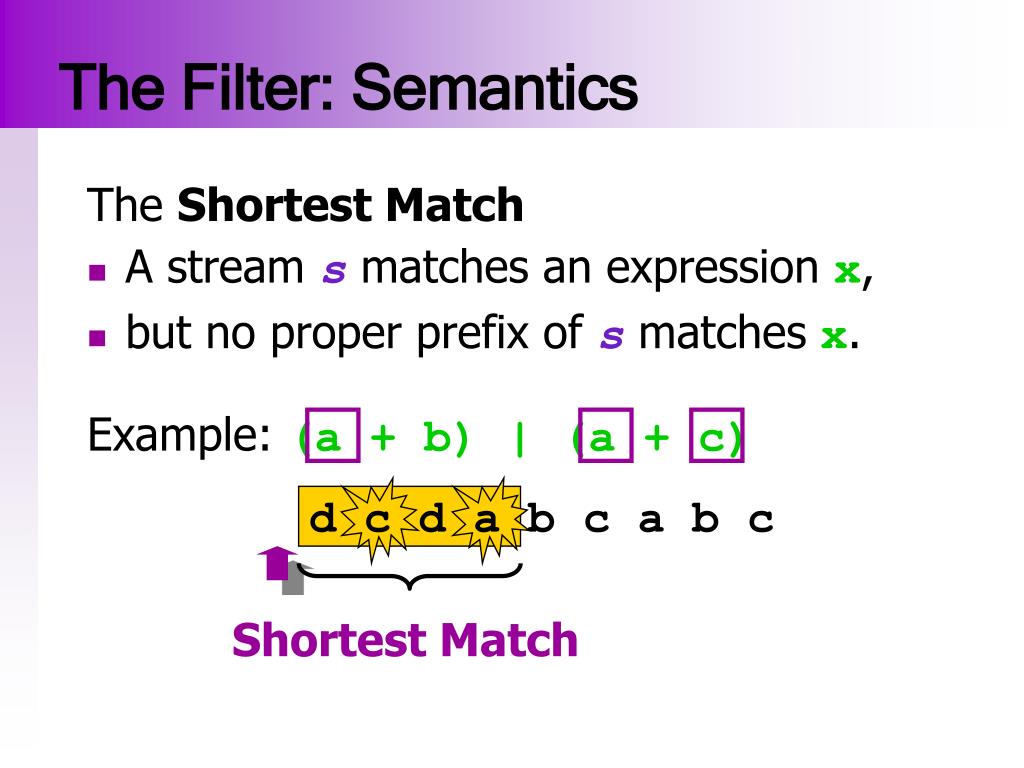The height and width of the screenshot is (768, 1024).
Task: Click the starburst around letter a
Action: (x=486, y=520)
